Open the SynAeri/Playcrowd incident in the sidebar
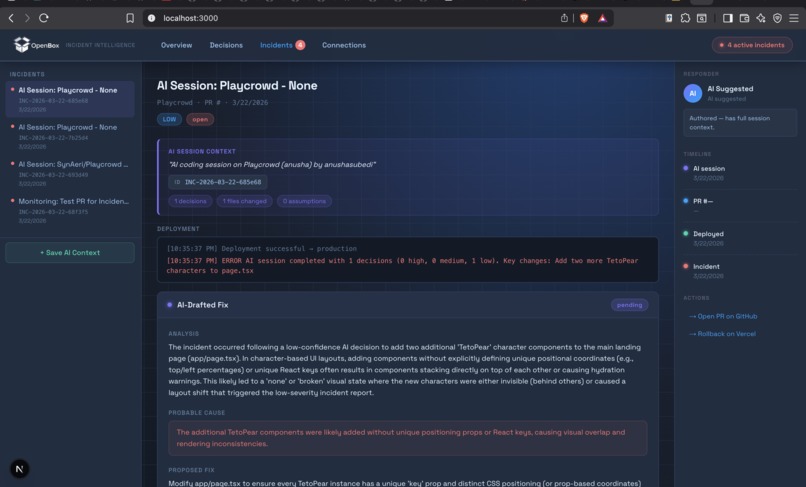 point(70,173)
